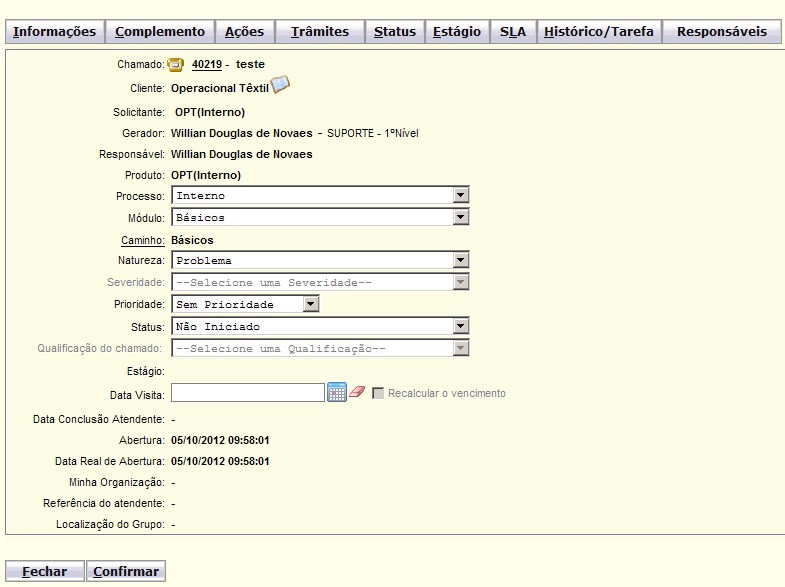Click the ticket icon beside Chamado
The height and width of the screenshot is (587, 785).
coord(176,65)
